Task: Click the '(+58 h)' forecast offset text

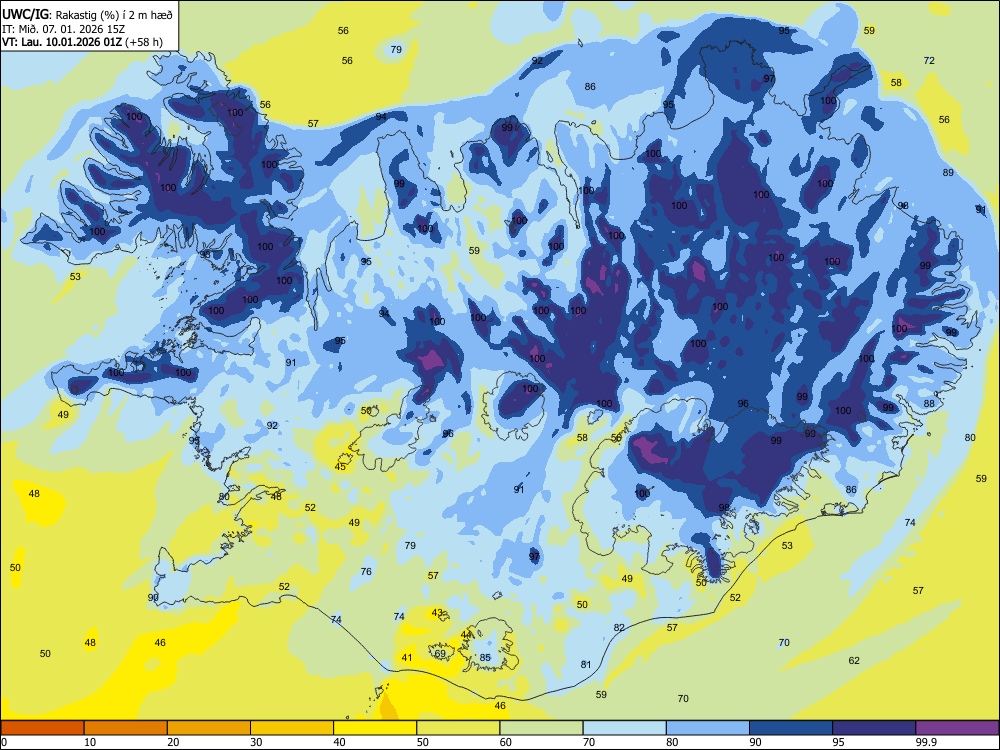Action: (x=144, y=42)
